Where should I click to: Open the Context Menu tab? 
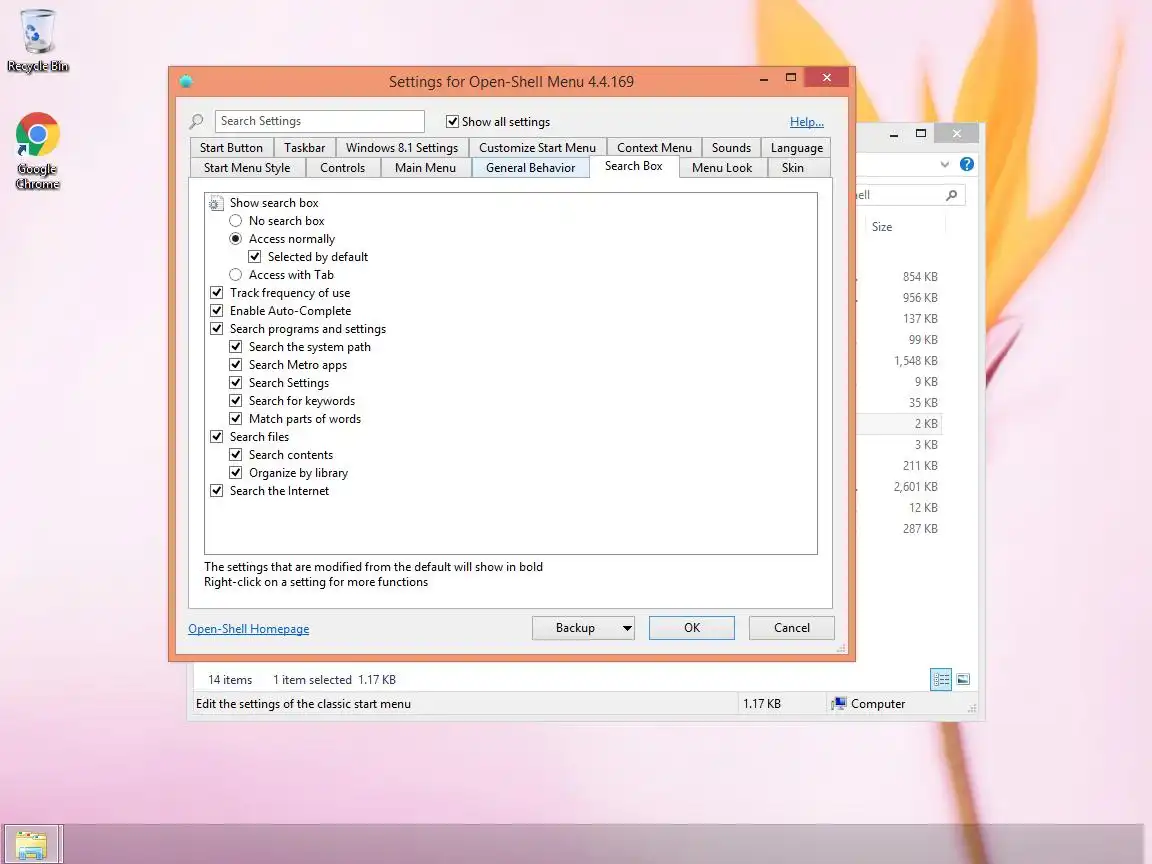(x=654, y=148)
